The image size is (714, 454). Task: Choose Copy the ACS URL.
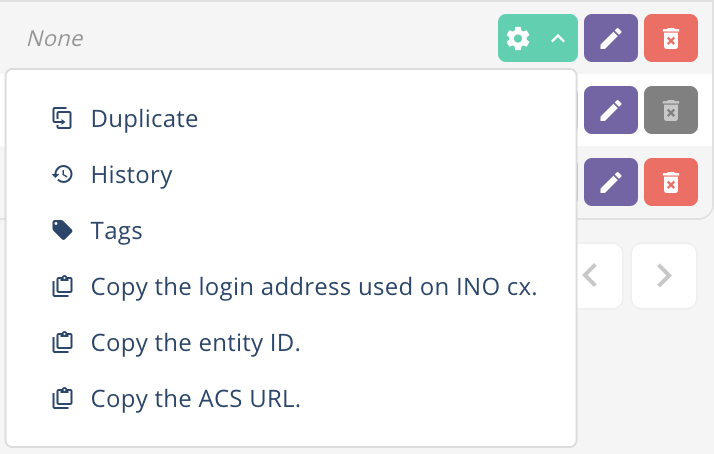pyautogui.click(x=195, y=399)
